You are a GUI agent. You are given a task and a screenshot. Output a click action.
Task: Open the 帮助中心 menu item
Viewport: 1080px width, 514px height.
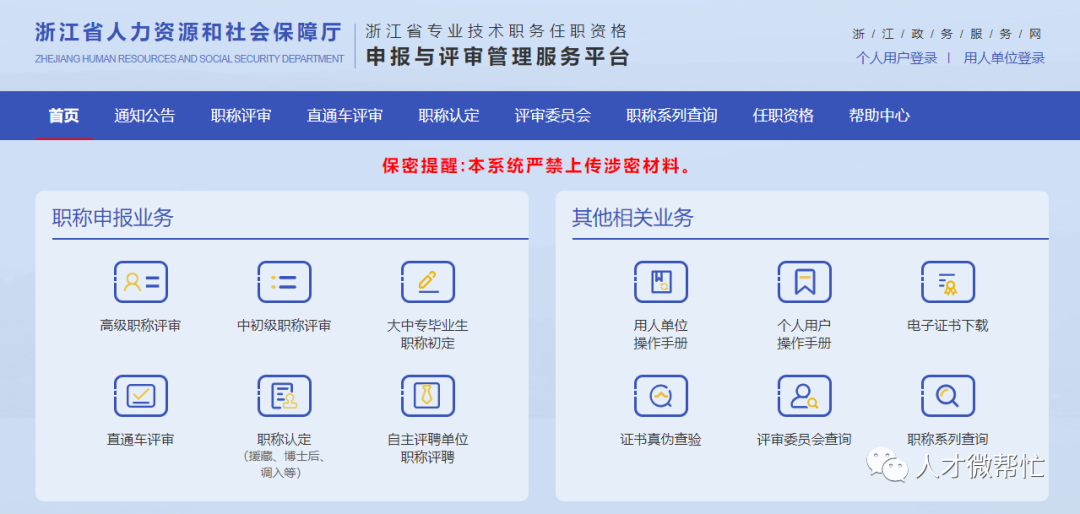click(880, 116)
